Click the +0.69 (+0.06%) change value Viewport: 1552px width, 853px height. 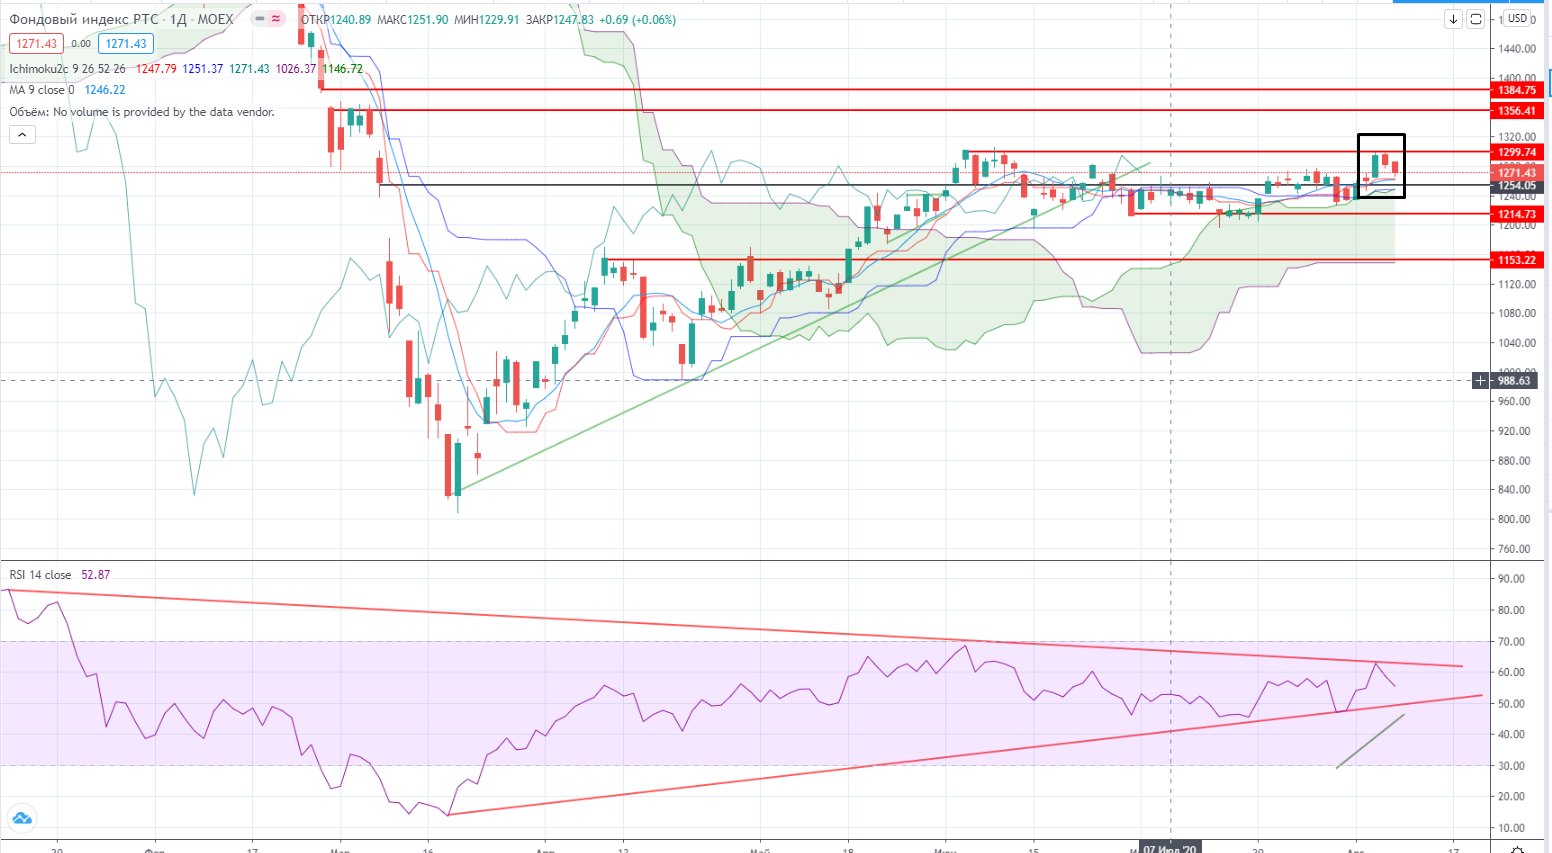[x=637, y=20]
